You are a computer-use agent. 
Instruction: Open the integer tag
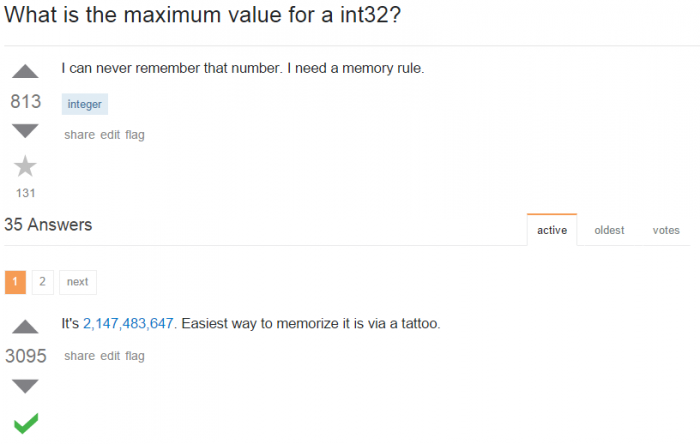point(84,104)
